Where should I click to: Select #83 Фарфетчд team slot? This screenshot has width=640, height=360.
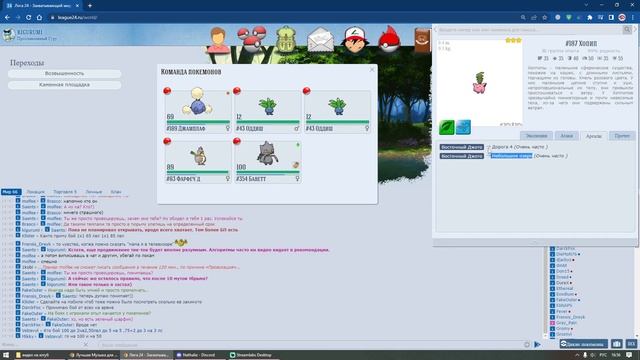click(198, 161)
